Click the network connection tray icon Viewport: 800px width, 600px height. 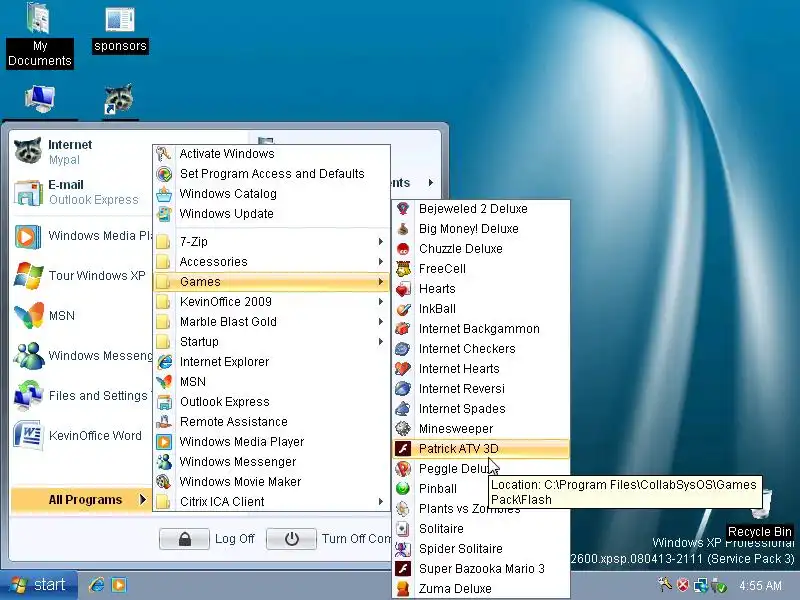tap(701, 585)
